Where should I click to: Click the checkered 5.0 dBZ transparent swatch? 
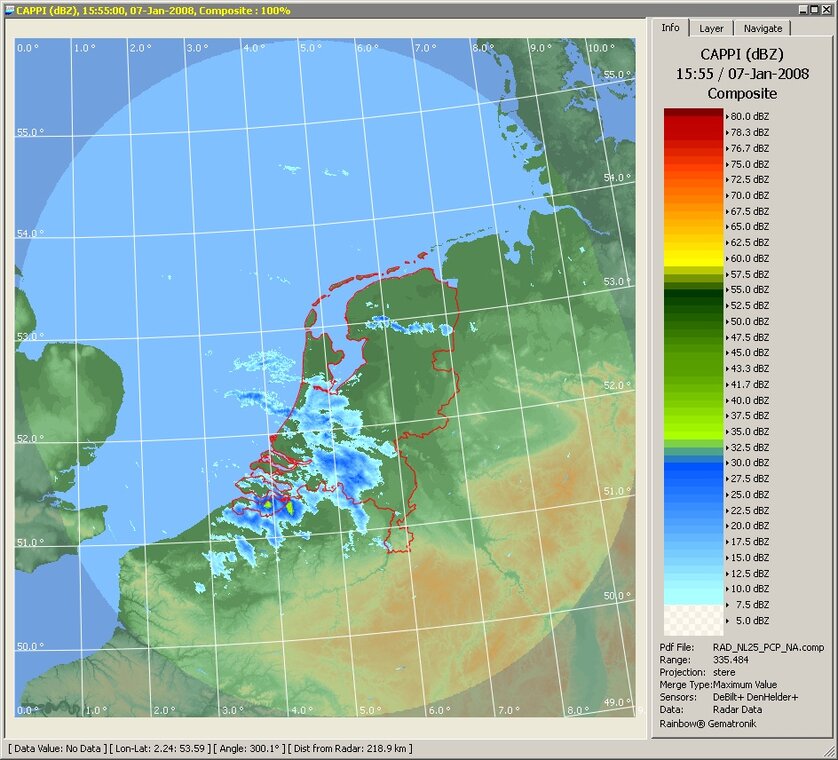(x=692, y=620)
